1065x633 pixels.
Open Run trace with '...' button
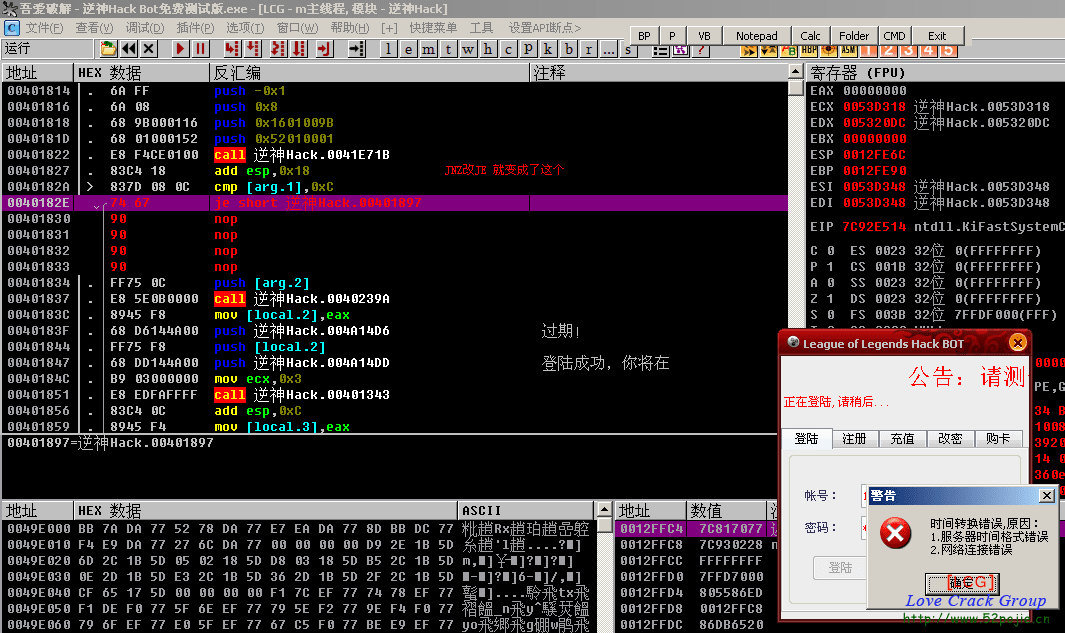608,49
